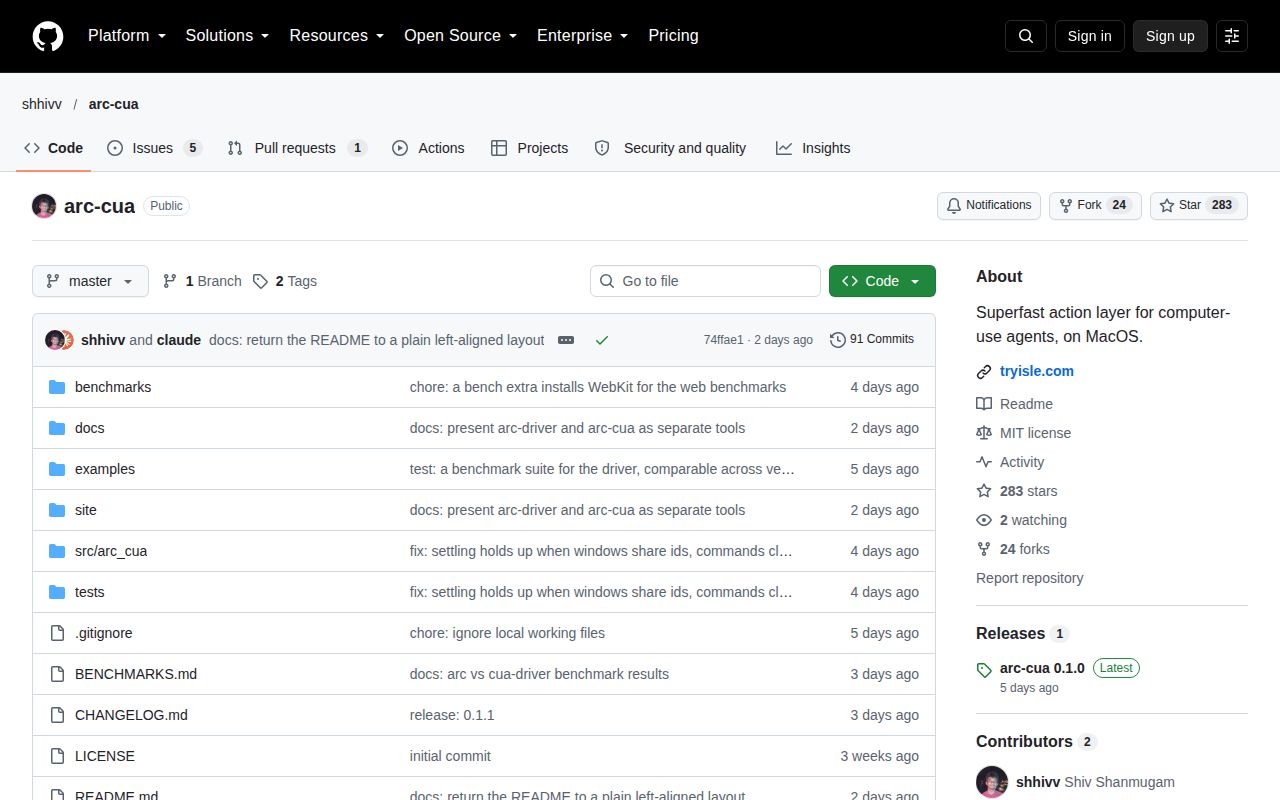Click the Sign up button
1280x800 pixels.
click(1170, 36)
